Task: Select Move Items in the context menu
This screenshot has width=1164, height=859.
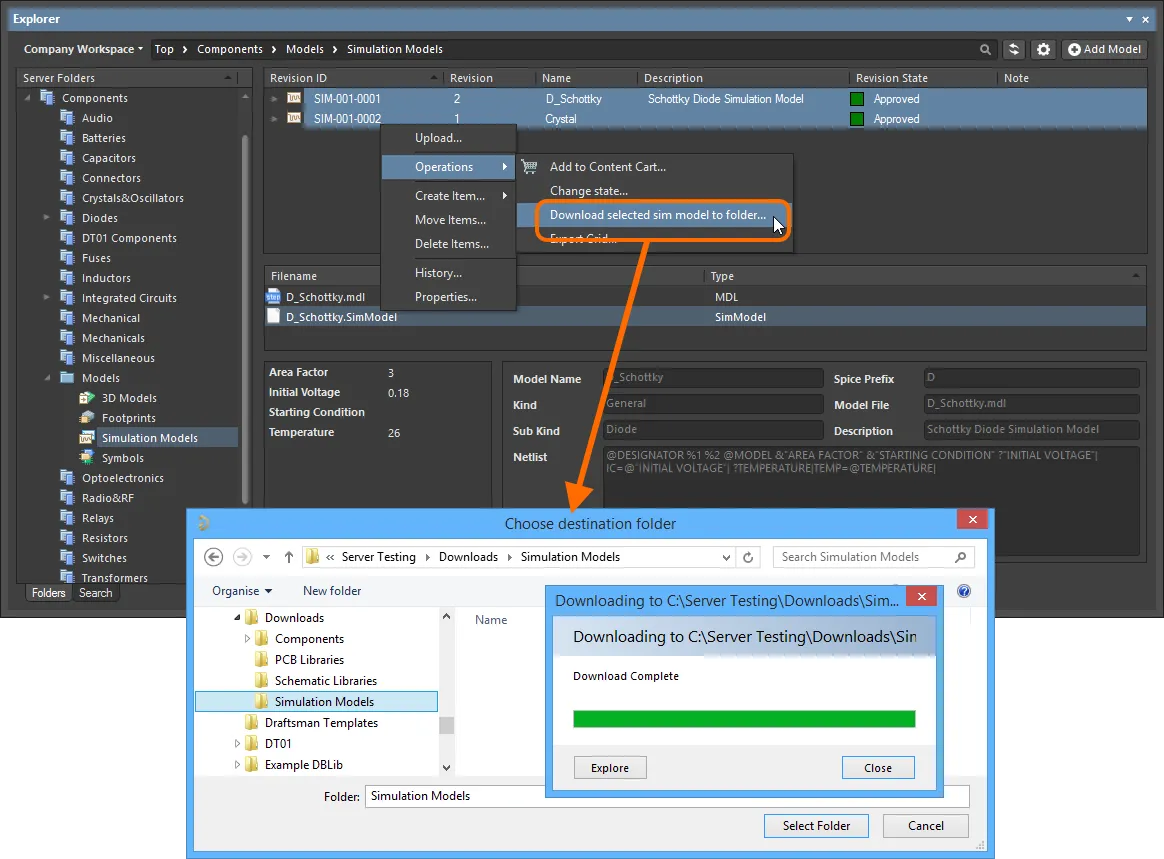Action: (x=450, y=220)
